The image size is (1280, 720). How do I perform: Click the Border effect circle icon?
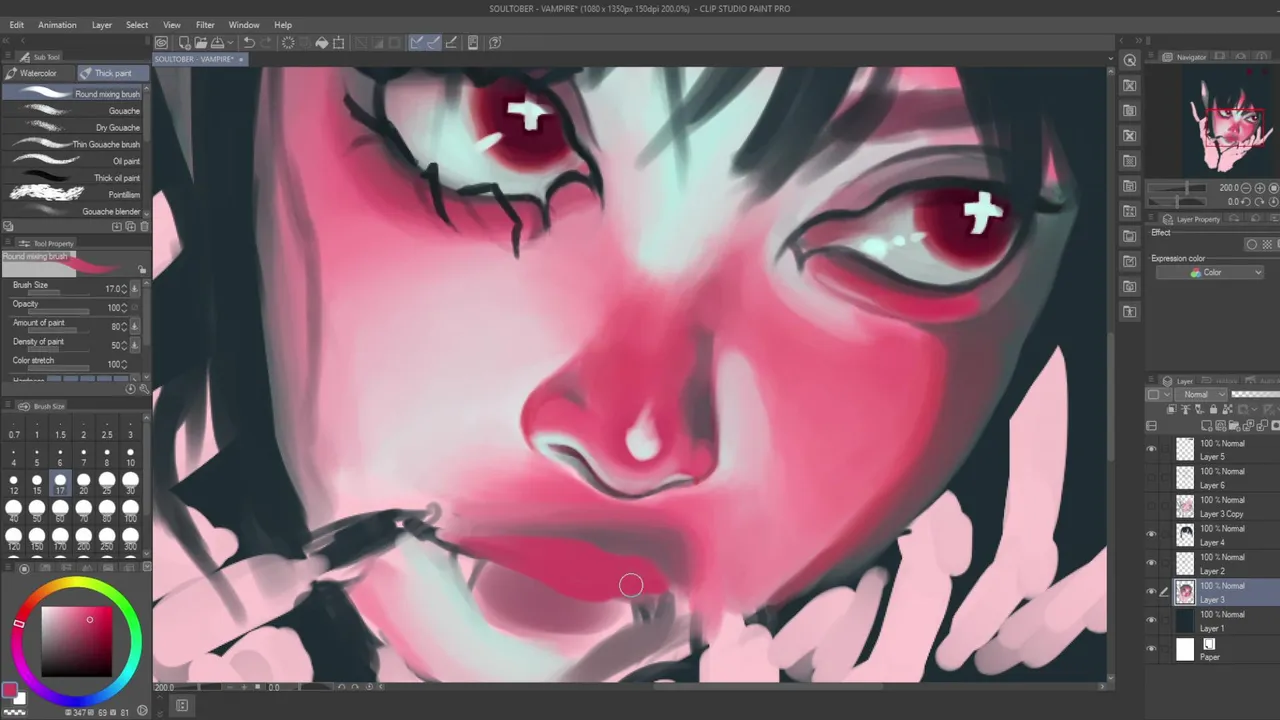[x=1251, y=244]
